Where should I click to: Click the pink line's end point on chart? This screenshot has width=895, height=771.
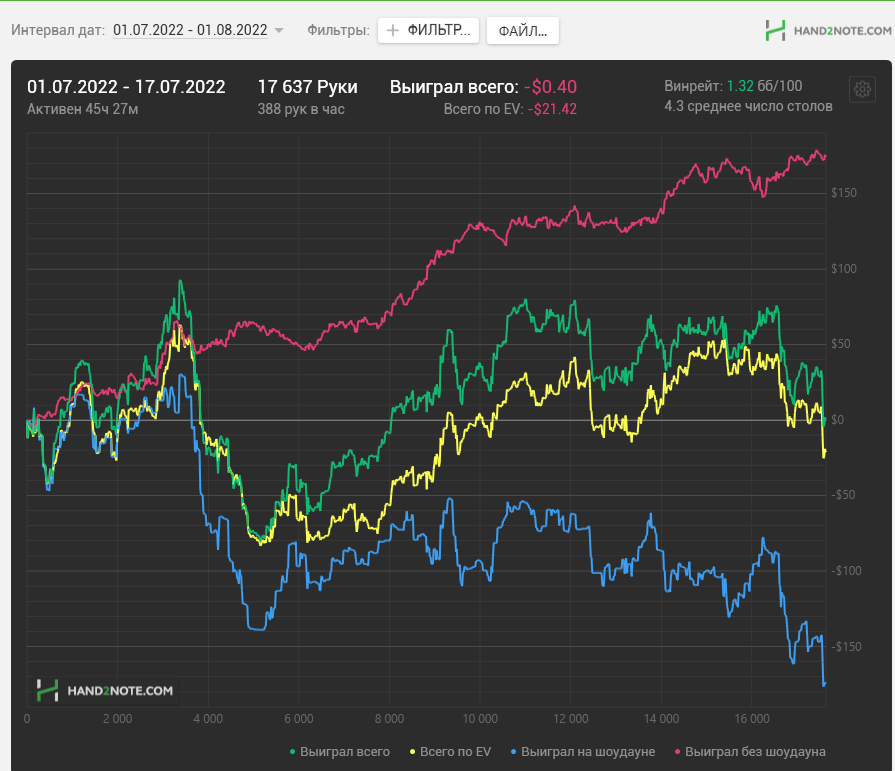click(825, 157)
